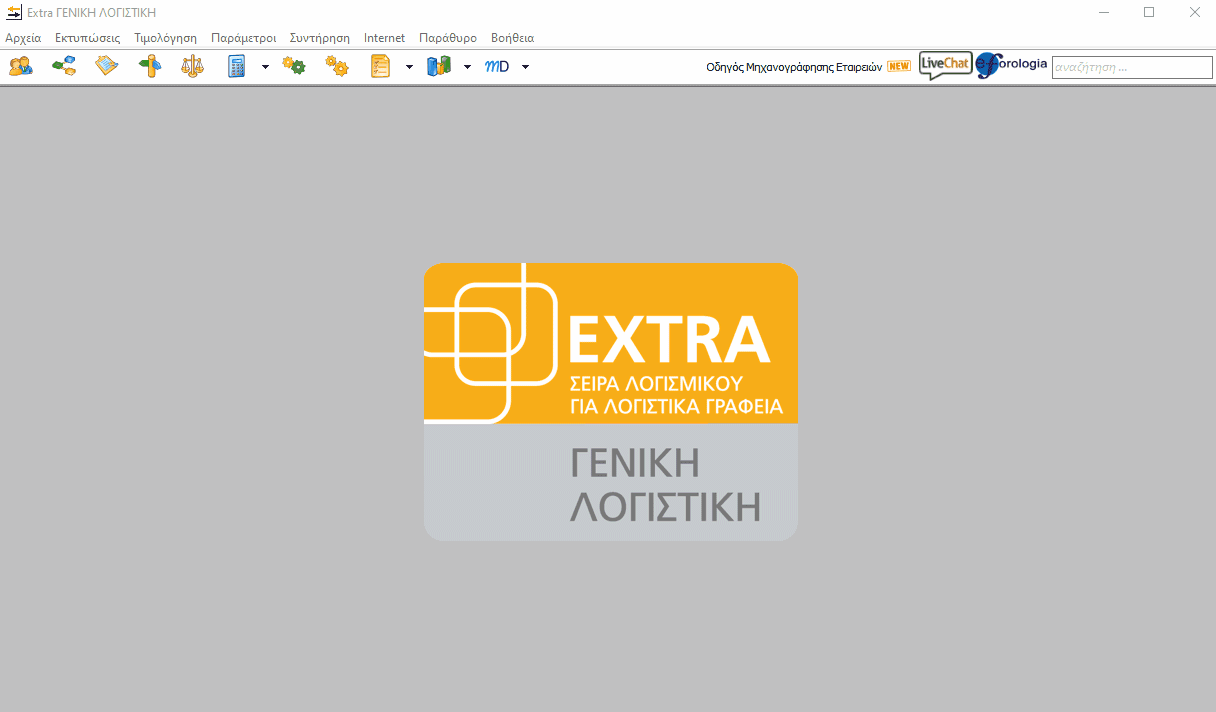Click the bar chart toolbar icon
1216x712 pixels.
coord(438,66)
